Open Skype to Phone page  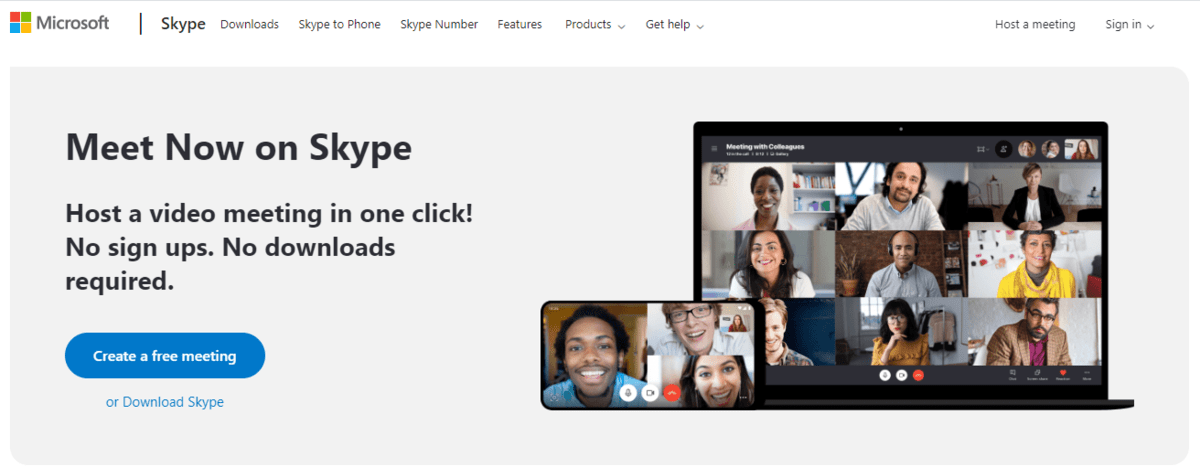point(339,24)
